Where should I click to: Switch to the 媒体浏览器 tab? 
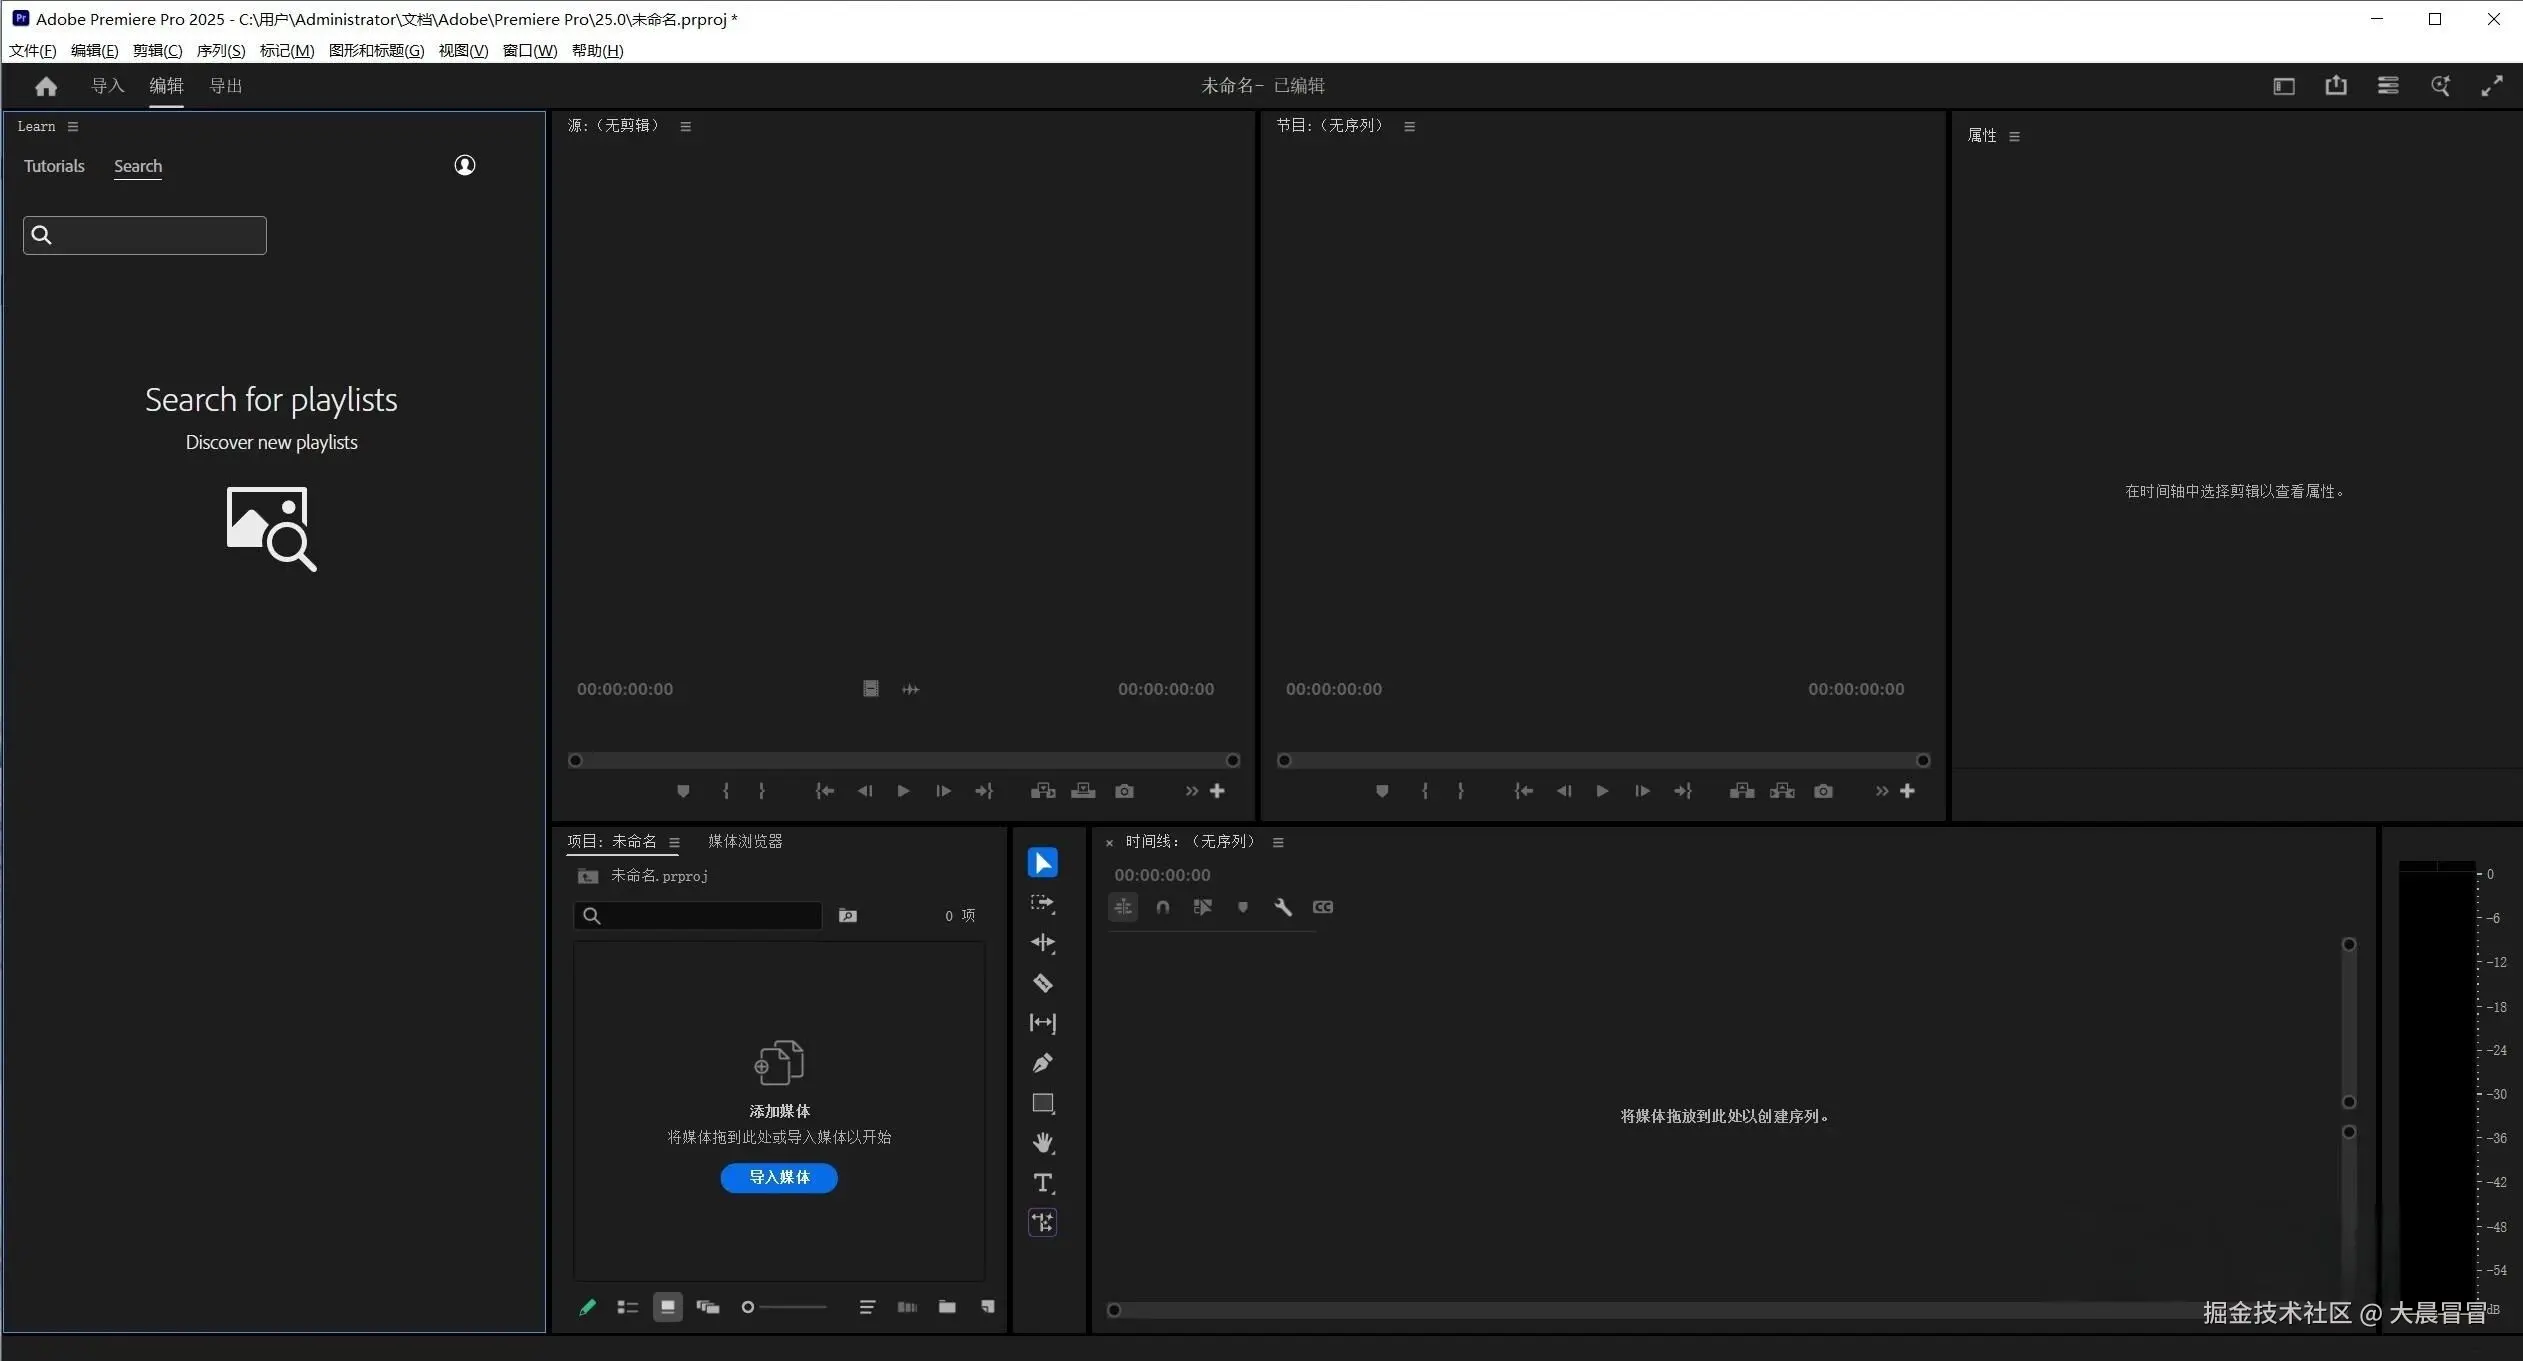[745, 841]
